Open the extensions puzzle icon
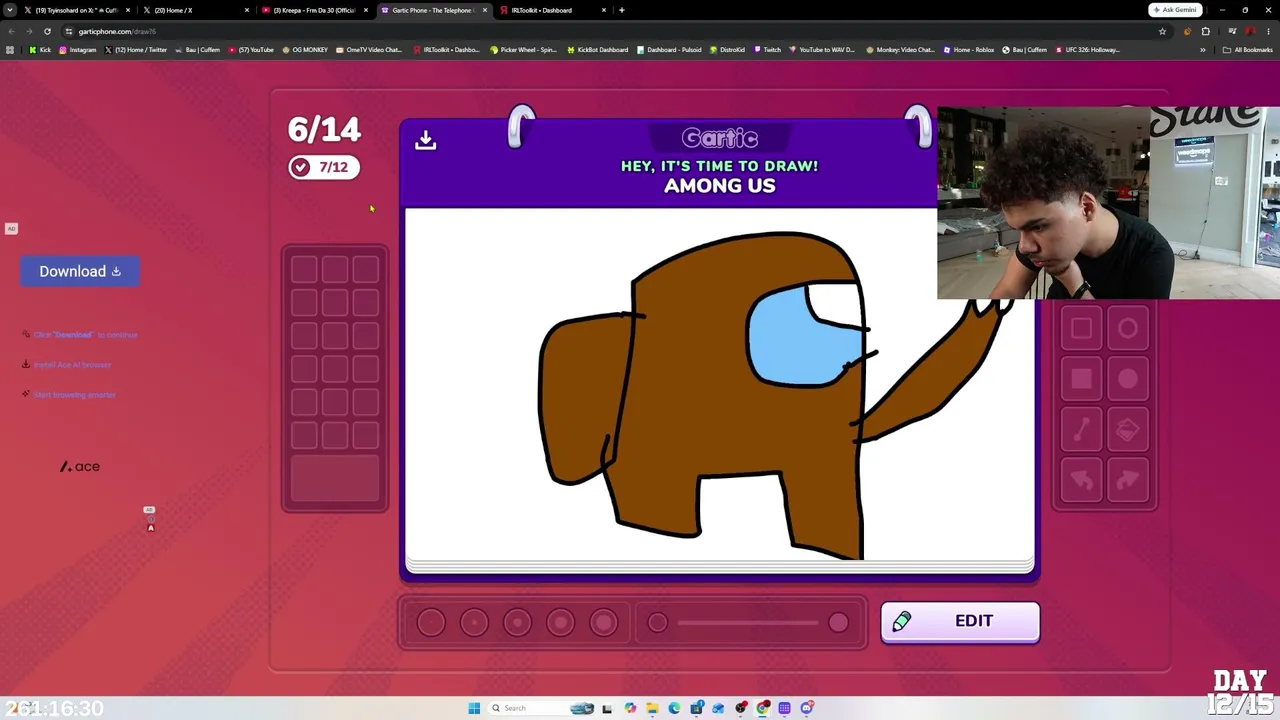The width and height of the screenshot is (1280, 720). tap(1205, 31)
